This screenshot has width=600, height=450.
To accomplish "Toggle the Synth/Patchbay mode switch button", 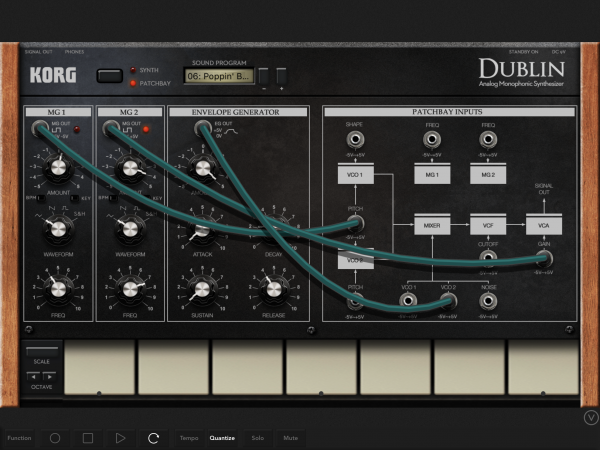I will (110, 76).
